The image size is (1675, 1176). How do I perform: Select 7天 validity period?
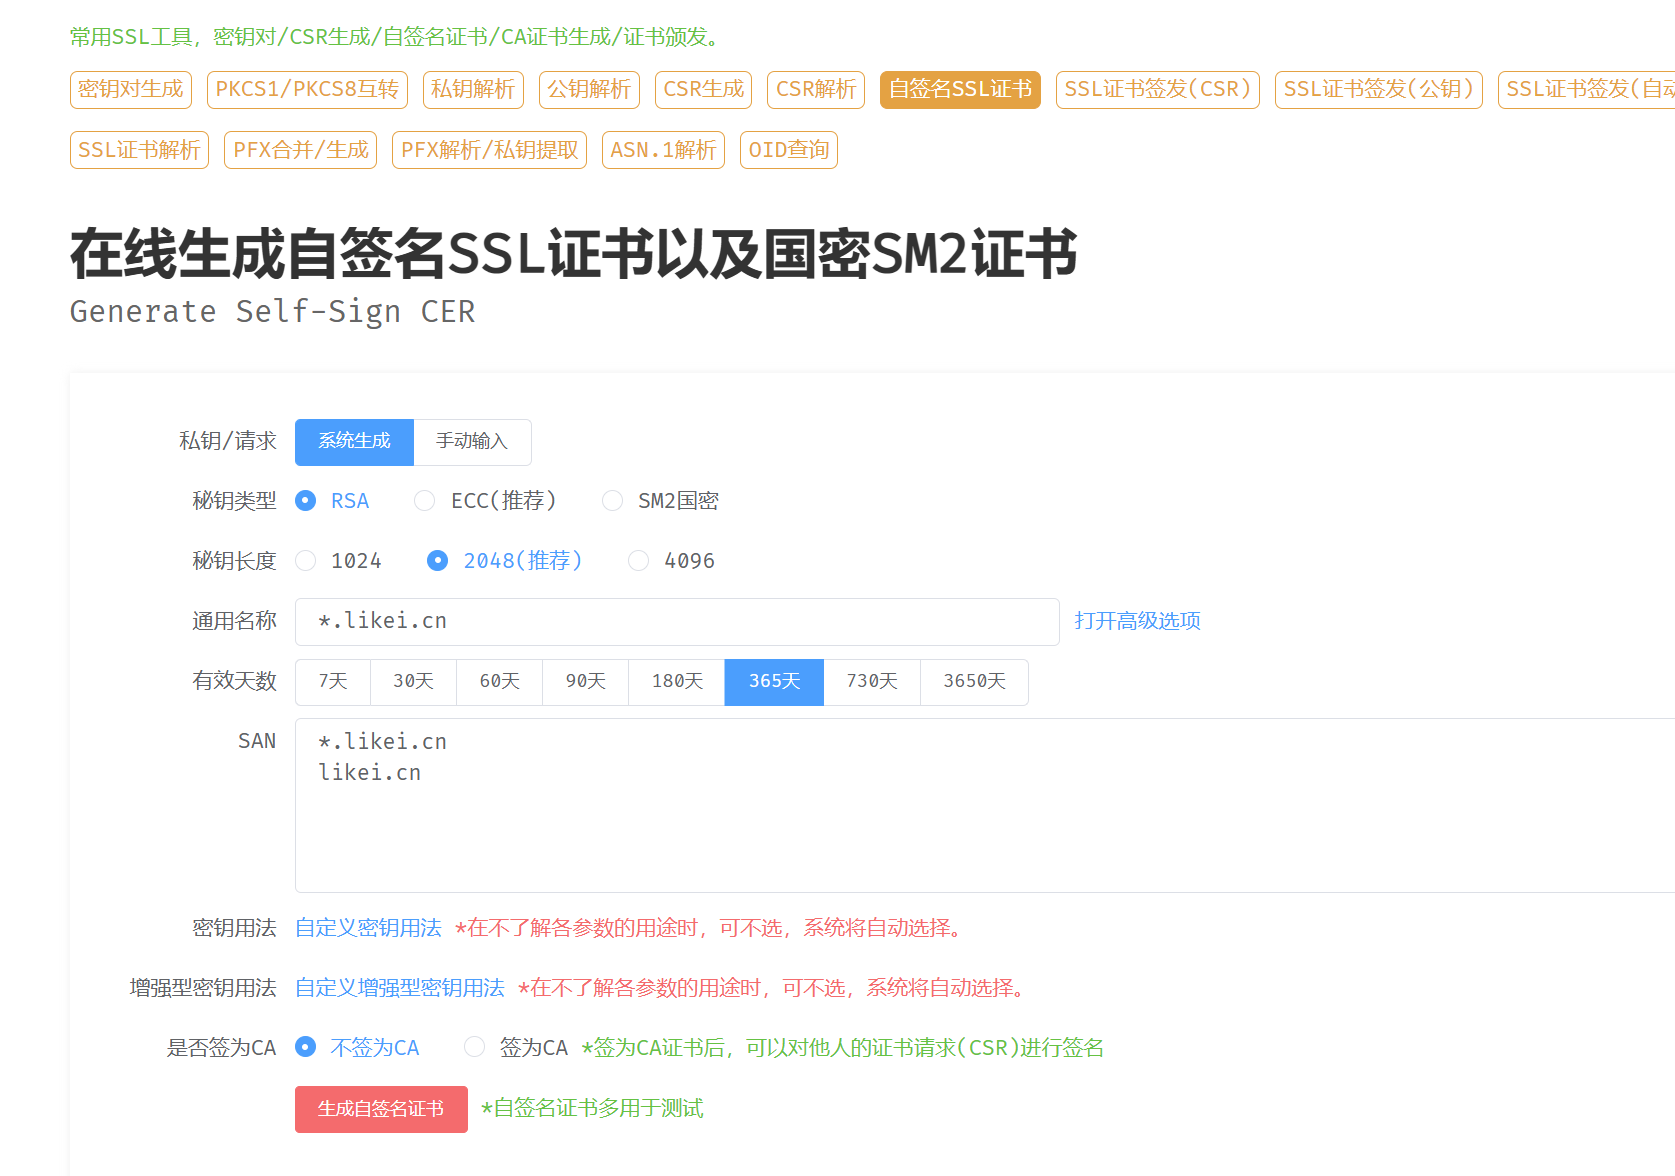click(x=332, y=681)
